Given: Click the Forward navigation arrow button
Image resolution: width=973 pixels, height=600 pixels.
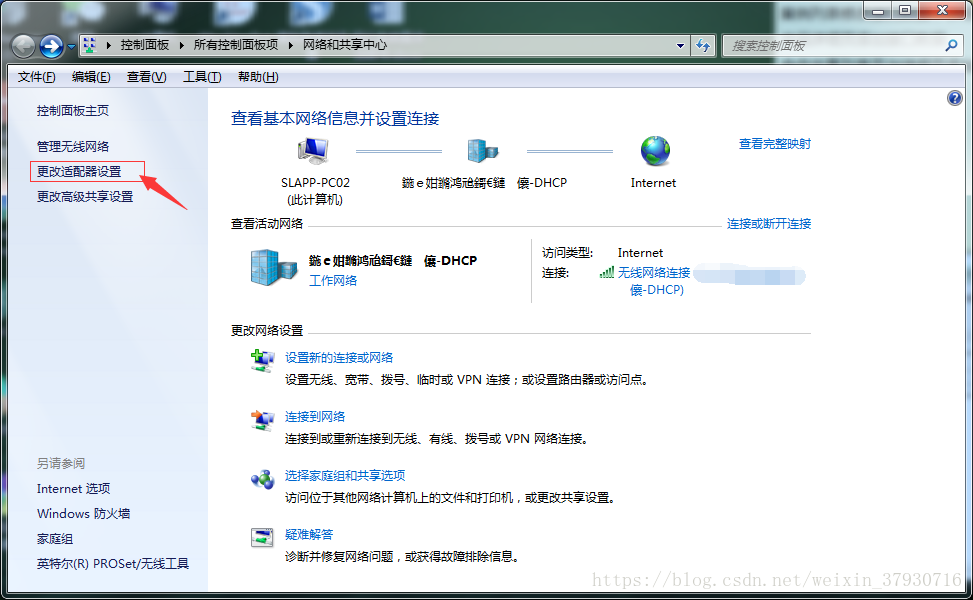Looking at the screenshot, I should click(x=52, y=46).
